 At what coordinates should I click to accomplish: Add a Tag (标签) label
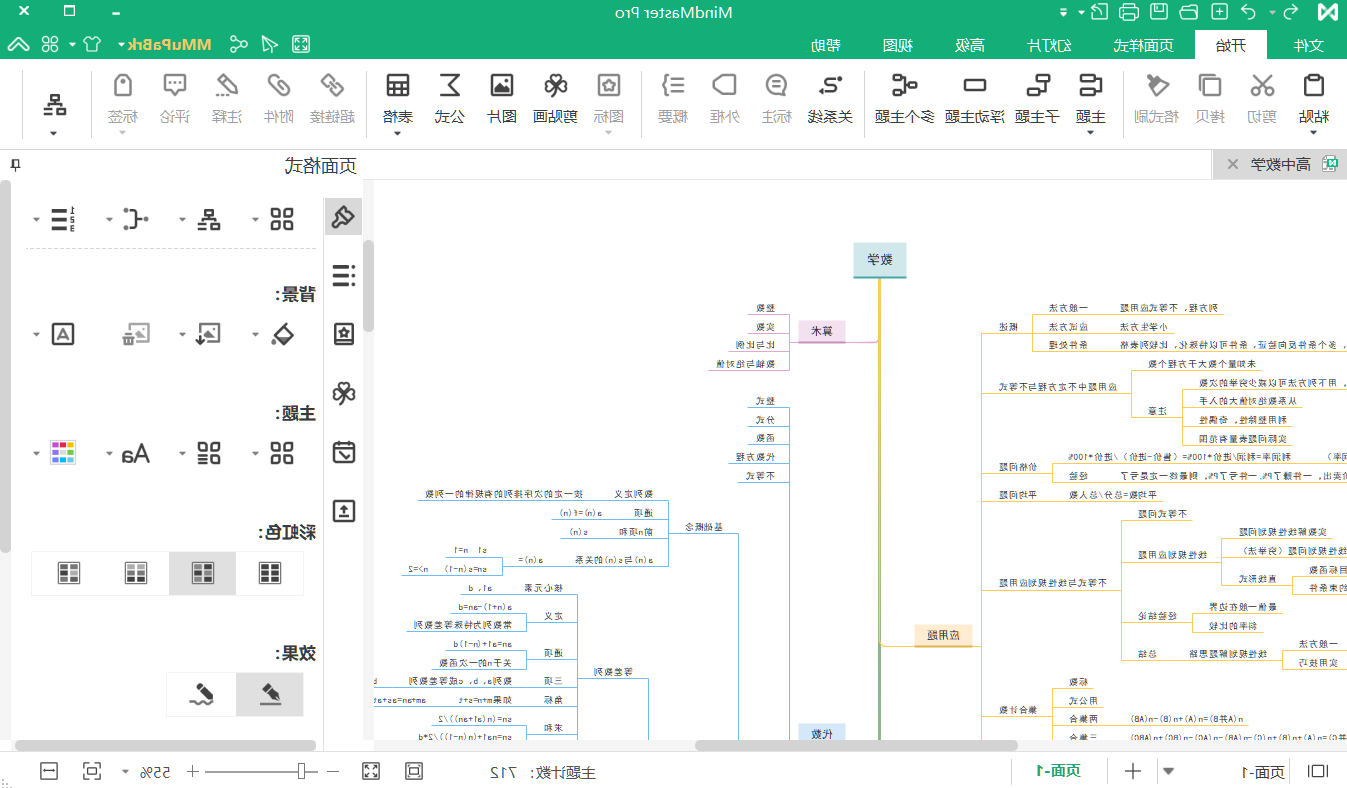[x=123, y=98]
